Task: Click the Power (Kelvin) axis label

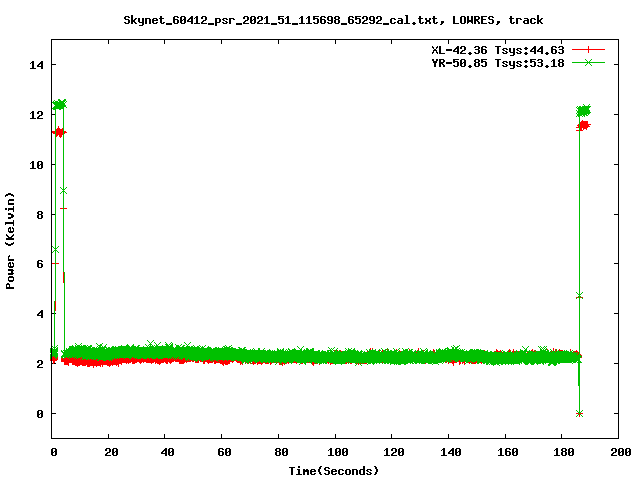Action: click(x=10, y=241)
